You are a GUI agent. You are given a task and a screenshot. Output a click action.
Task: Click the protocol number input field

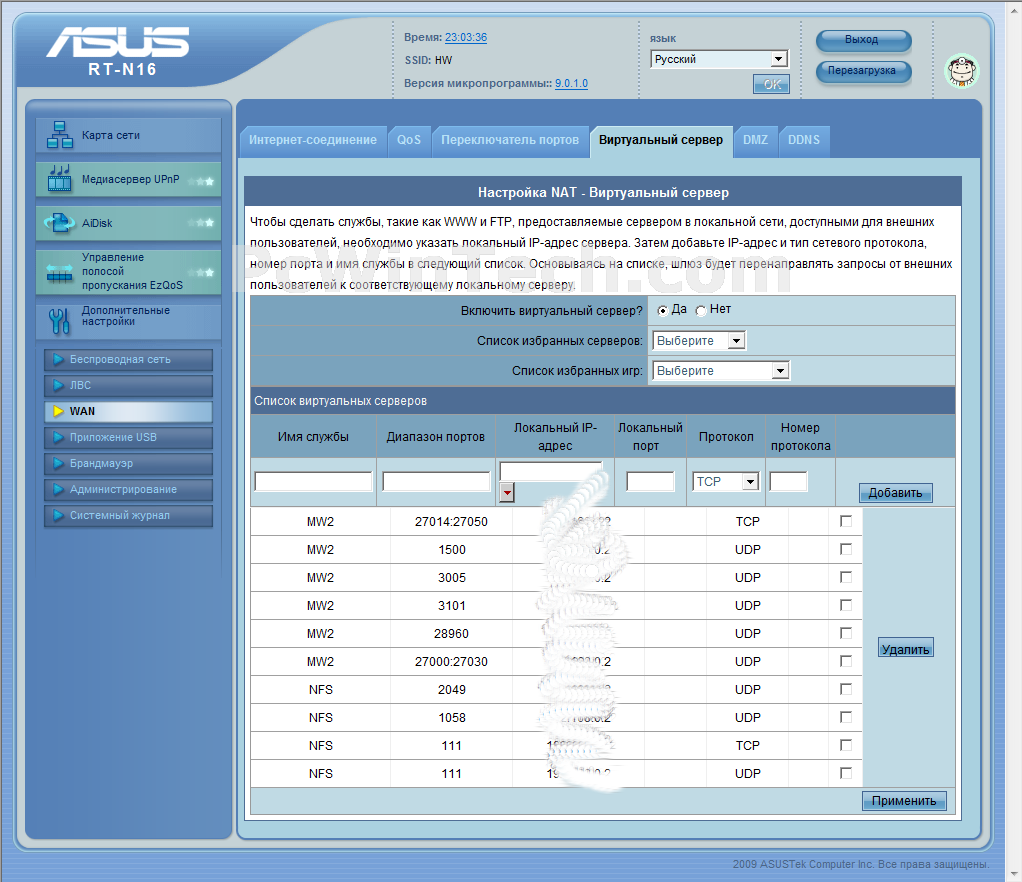(x=788, y=481)
